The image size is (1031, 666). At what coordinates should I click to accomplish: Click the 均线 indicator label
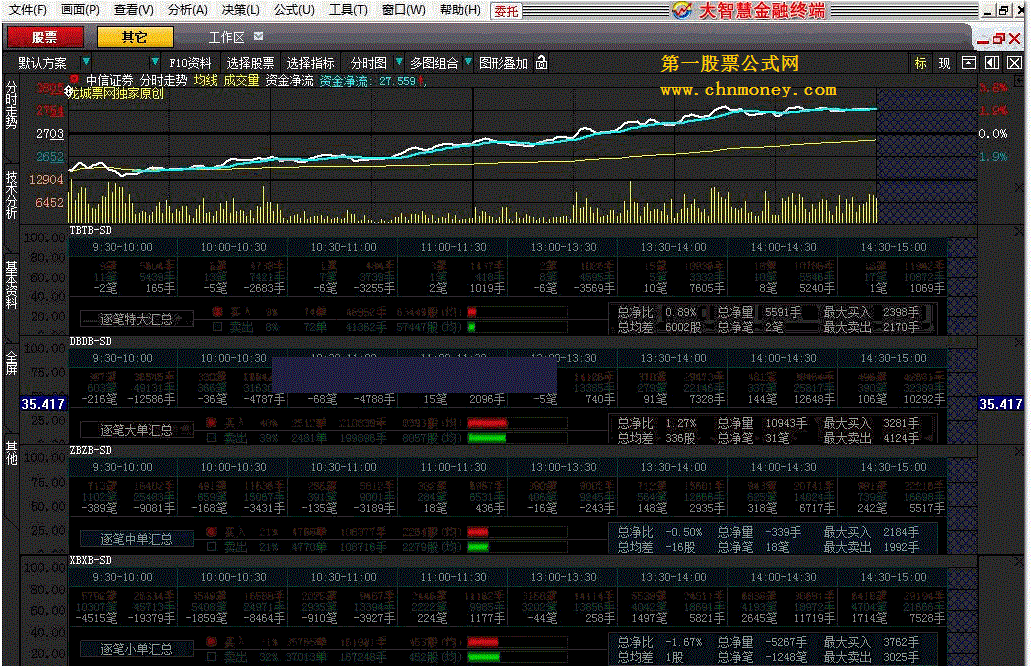pyautogui.click(x=205, y=80)
